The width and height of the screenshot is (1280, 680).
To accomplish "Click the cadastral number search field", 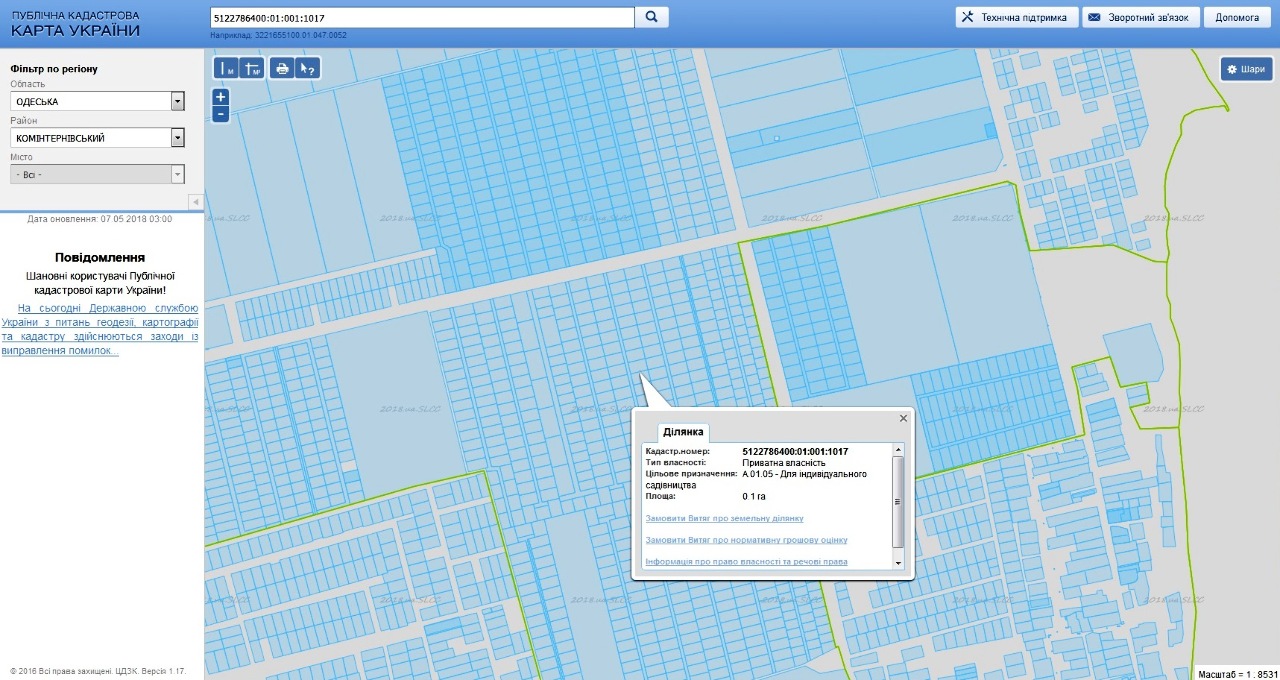I will (x=422, y=18).
